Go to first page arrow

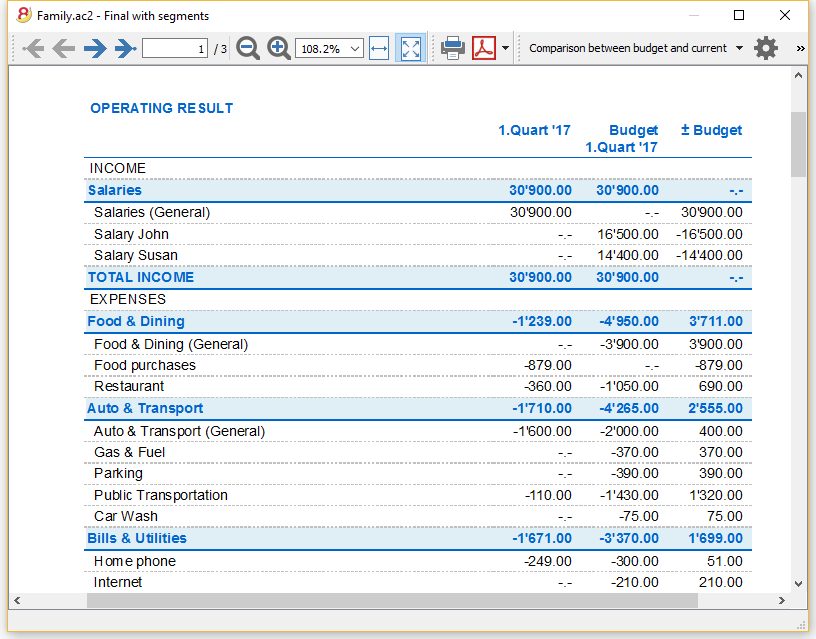click(33, 48)
